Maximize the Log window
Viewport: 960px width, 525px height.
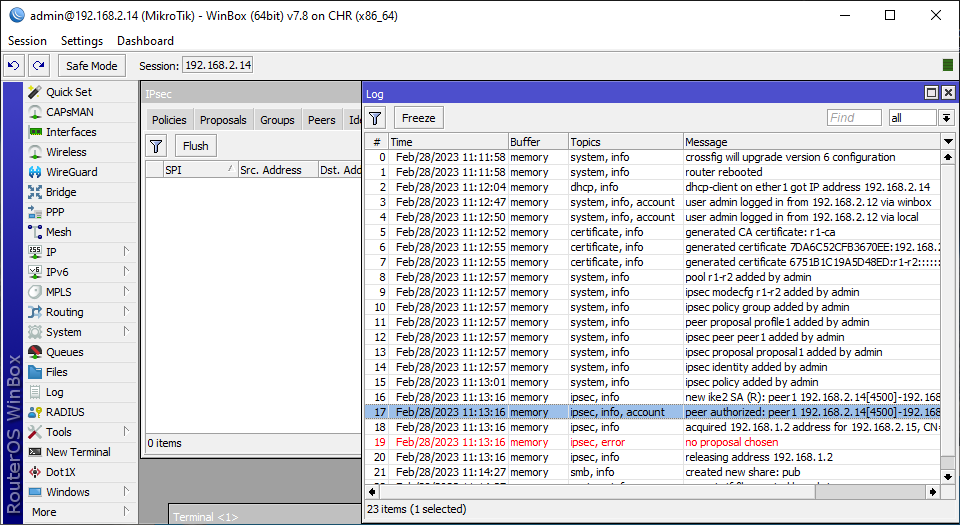(931, 93)
